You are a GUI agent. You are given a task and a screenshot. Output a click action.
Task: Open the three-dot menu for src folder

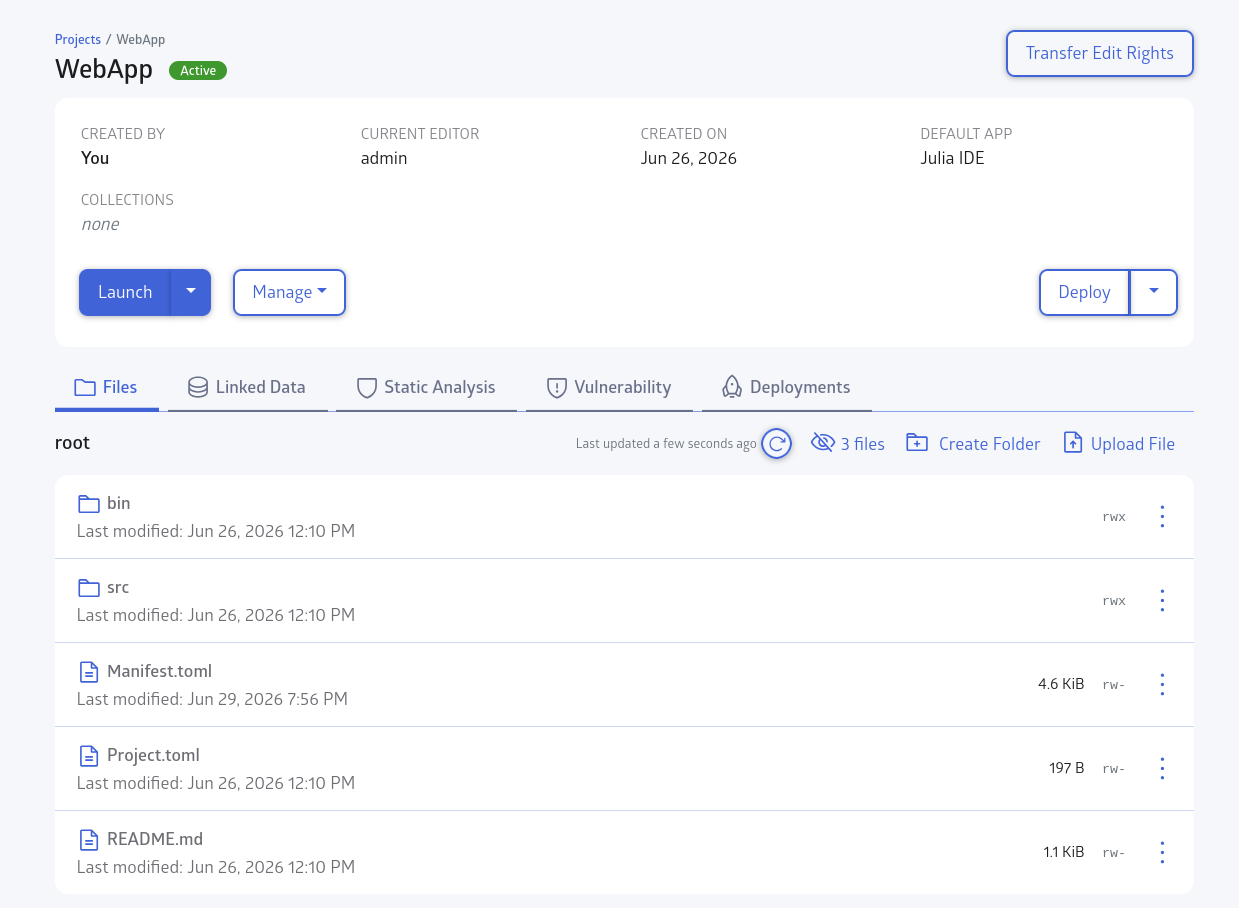click(x=1162, y=600)
